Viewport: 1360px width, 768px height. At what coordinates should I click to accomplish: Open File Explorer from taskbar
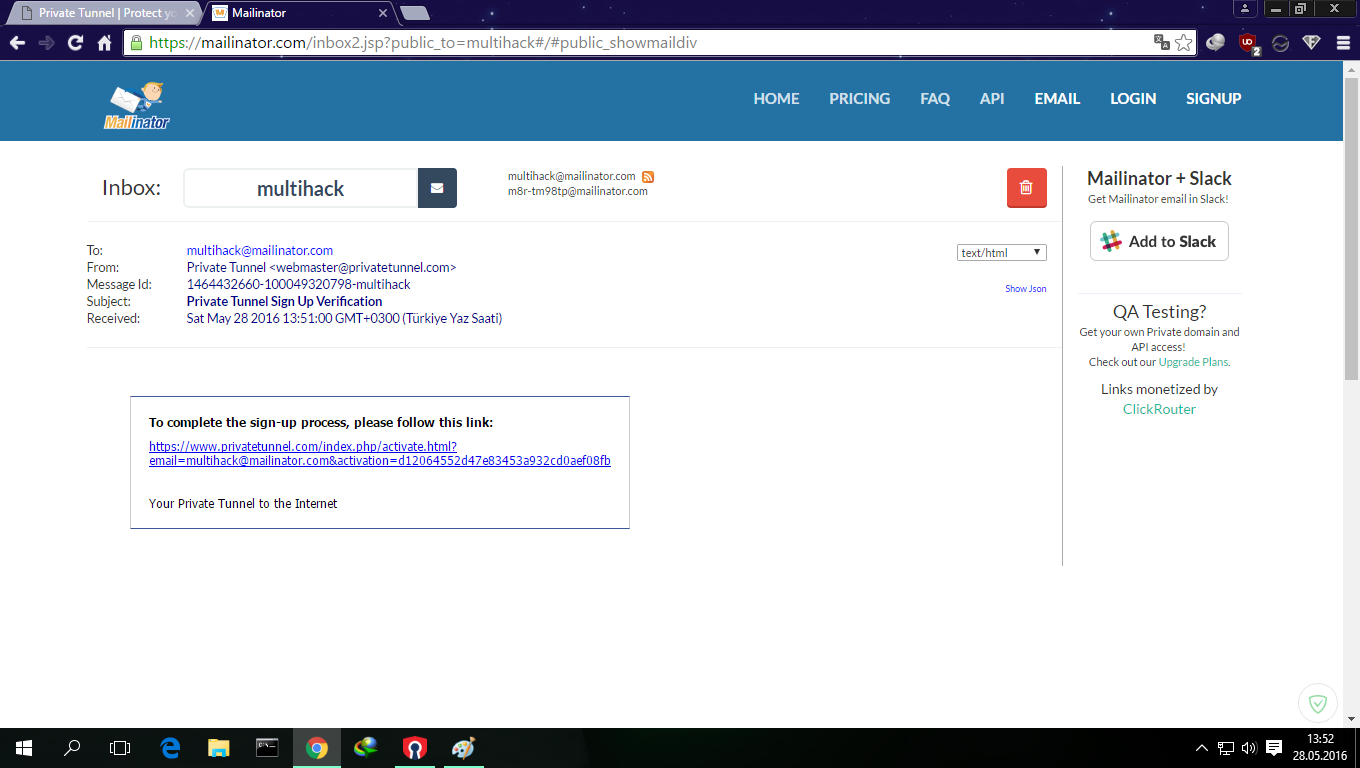(x=219, y=748)
